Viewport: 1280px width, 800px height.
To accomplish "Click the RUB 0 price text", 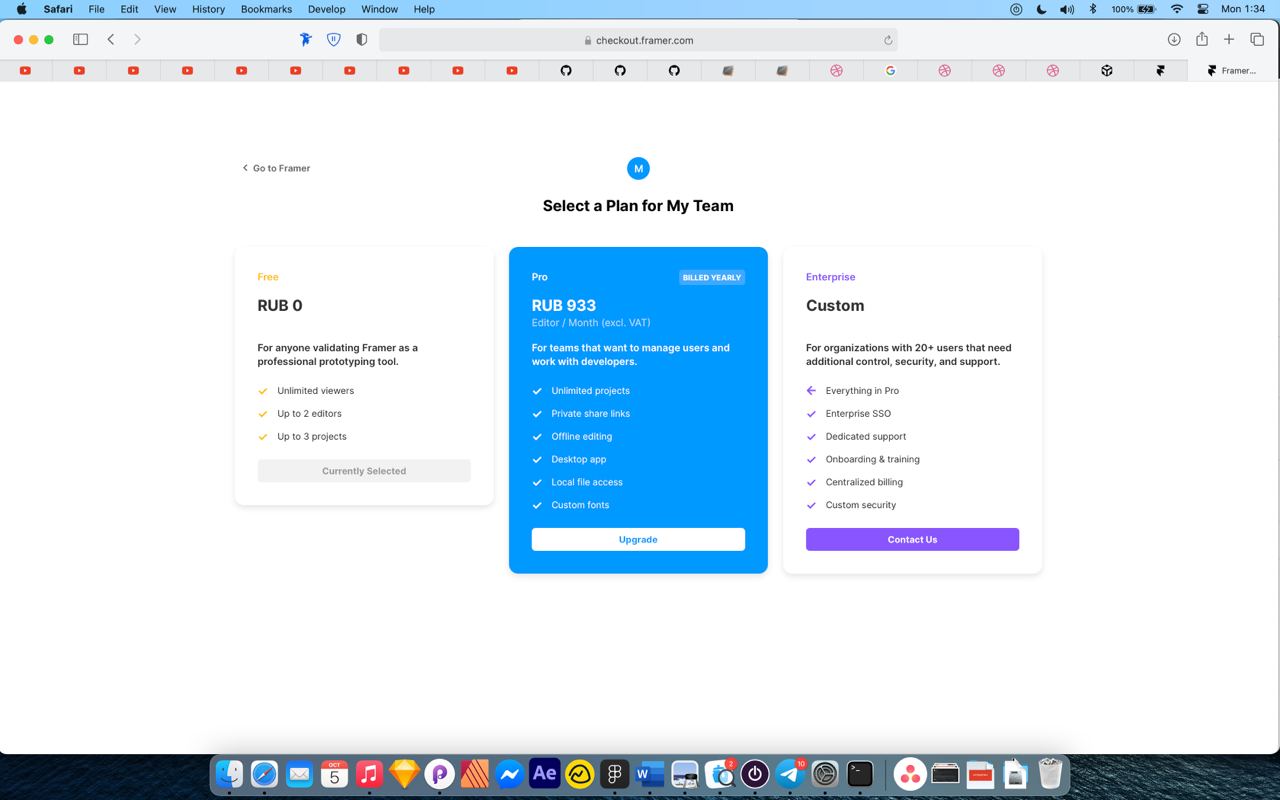I will point(280,306).
